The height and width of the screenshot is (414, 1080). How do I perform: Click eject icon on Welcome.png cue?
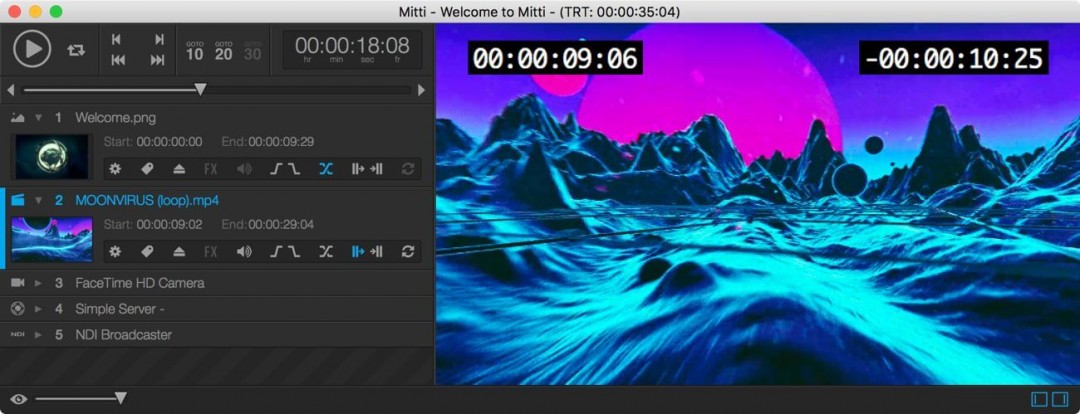(179, 169)
